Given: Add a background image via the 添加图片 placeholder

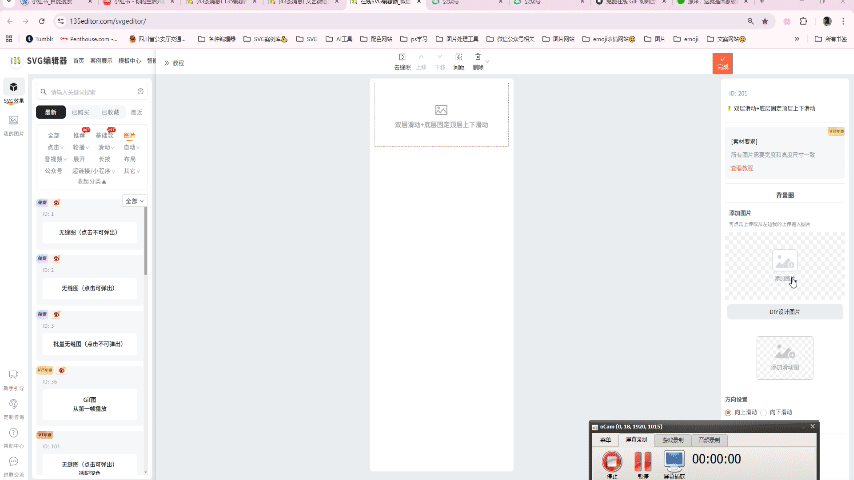Looking at the screenshot, I should coord(784,266).
